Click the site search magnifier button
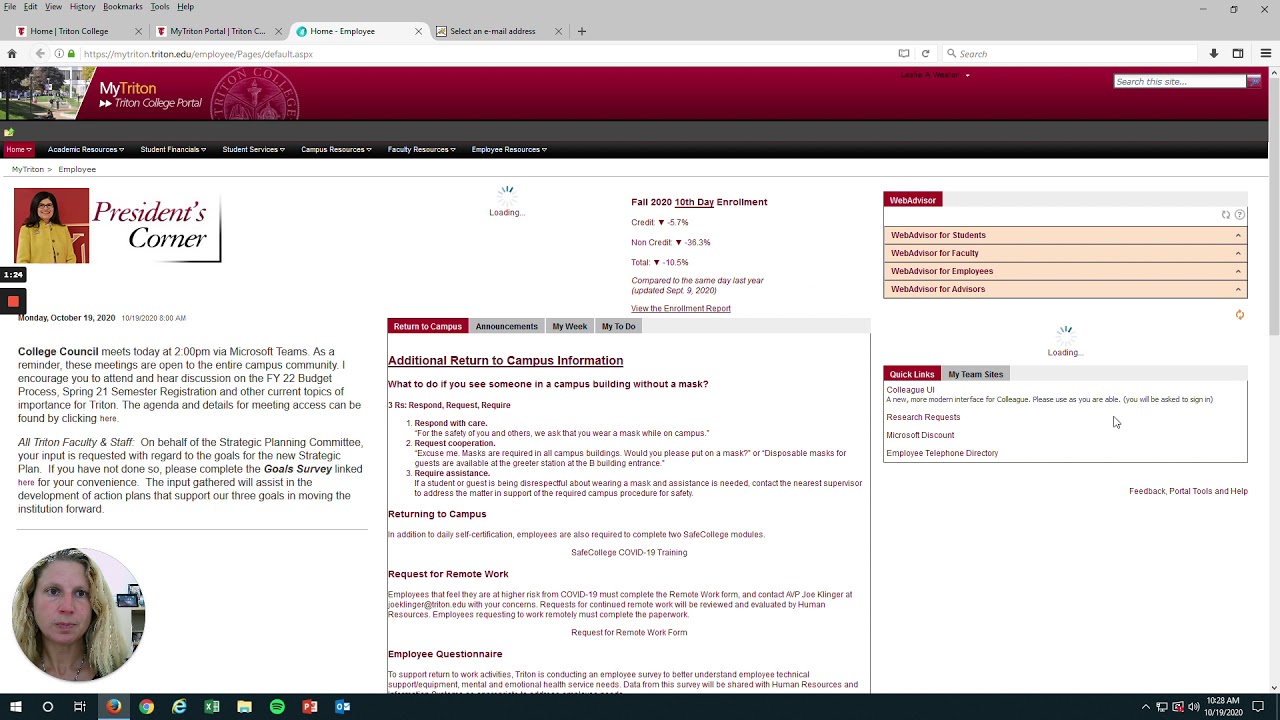Screen dimensions: 1280x720 [x=1254, y=82]
